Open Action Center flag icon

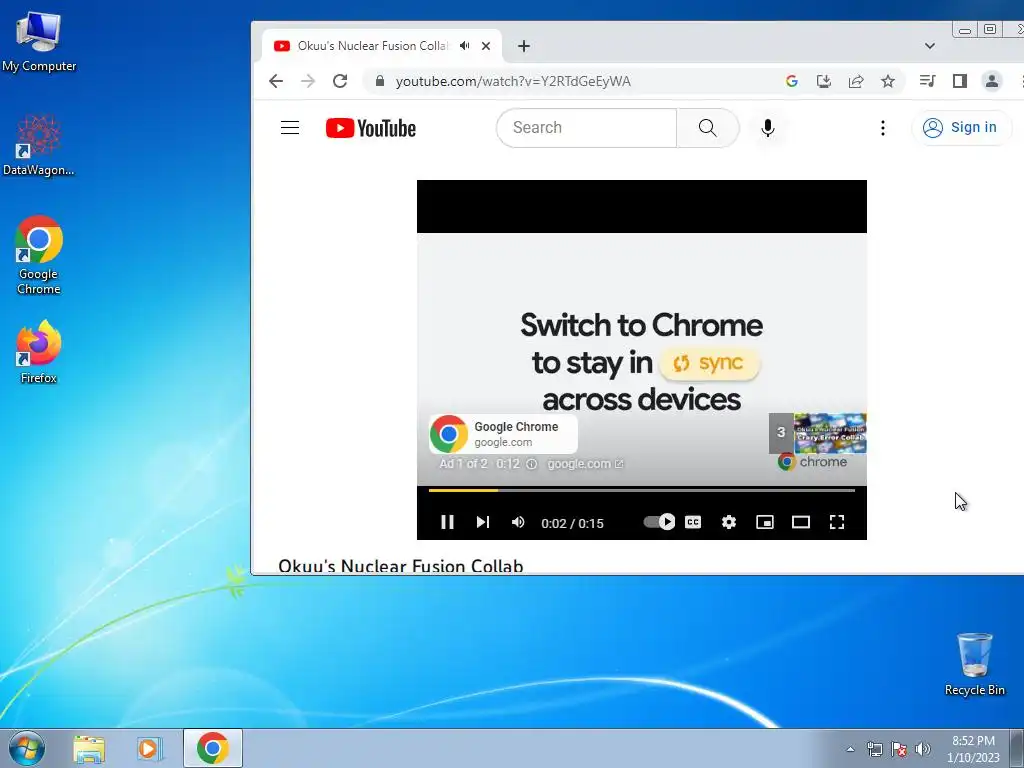pos(899,749)
